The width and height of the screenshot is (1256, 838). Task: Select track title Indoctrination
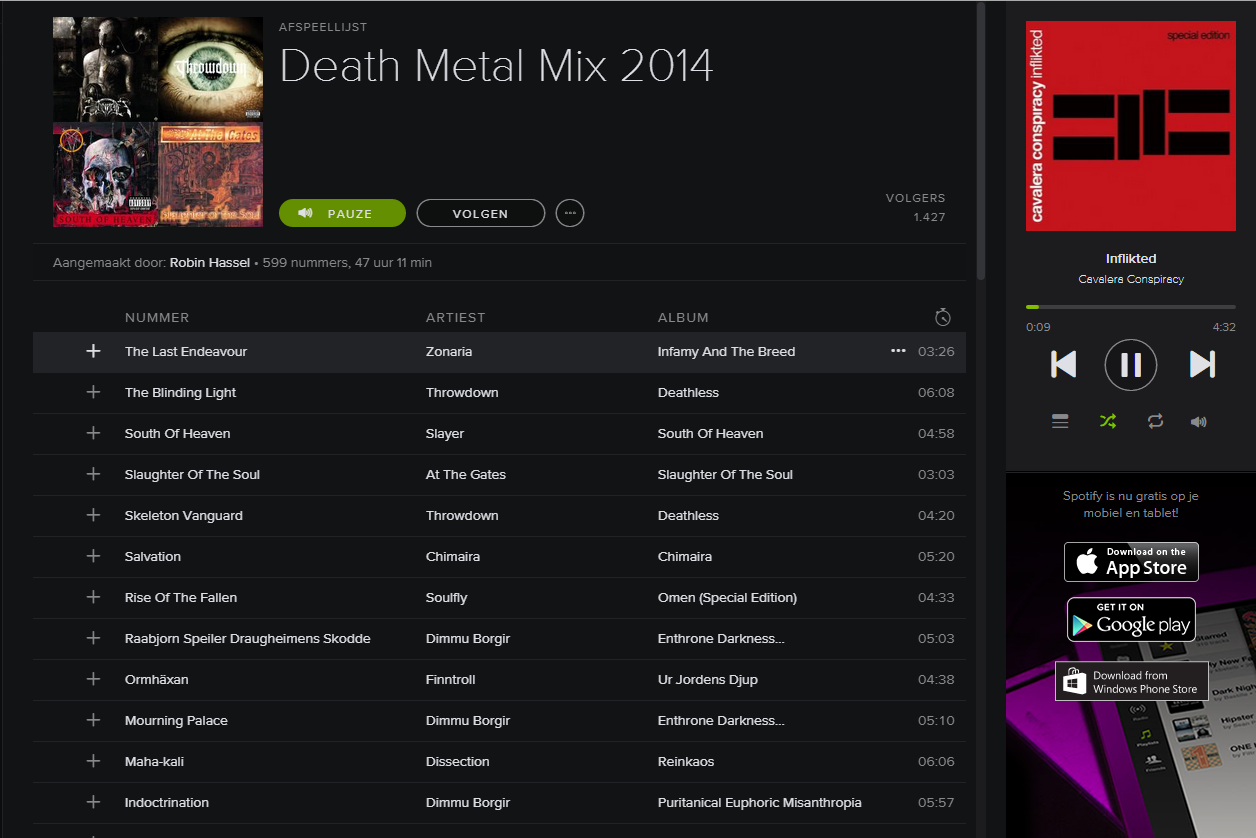point(167,802)
